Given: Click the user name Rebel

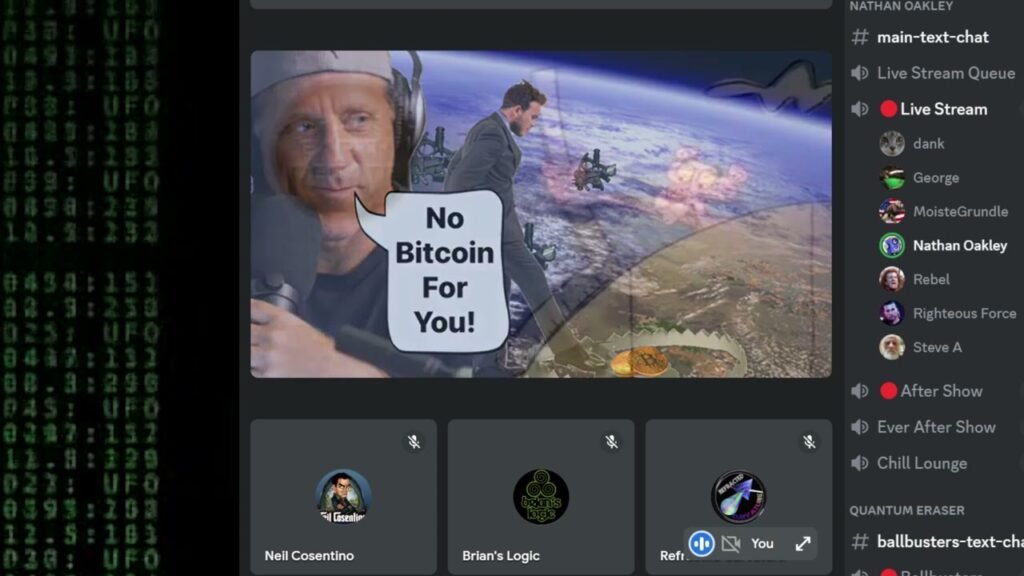Looking at the screenshot, I should coord(931,280).
